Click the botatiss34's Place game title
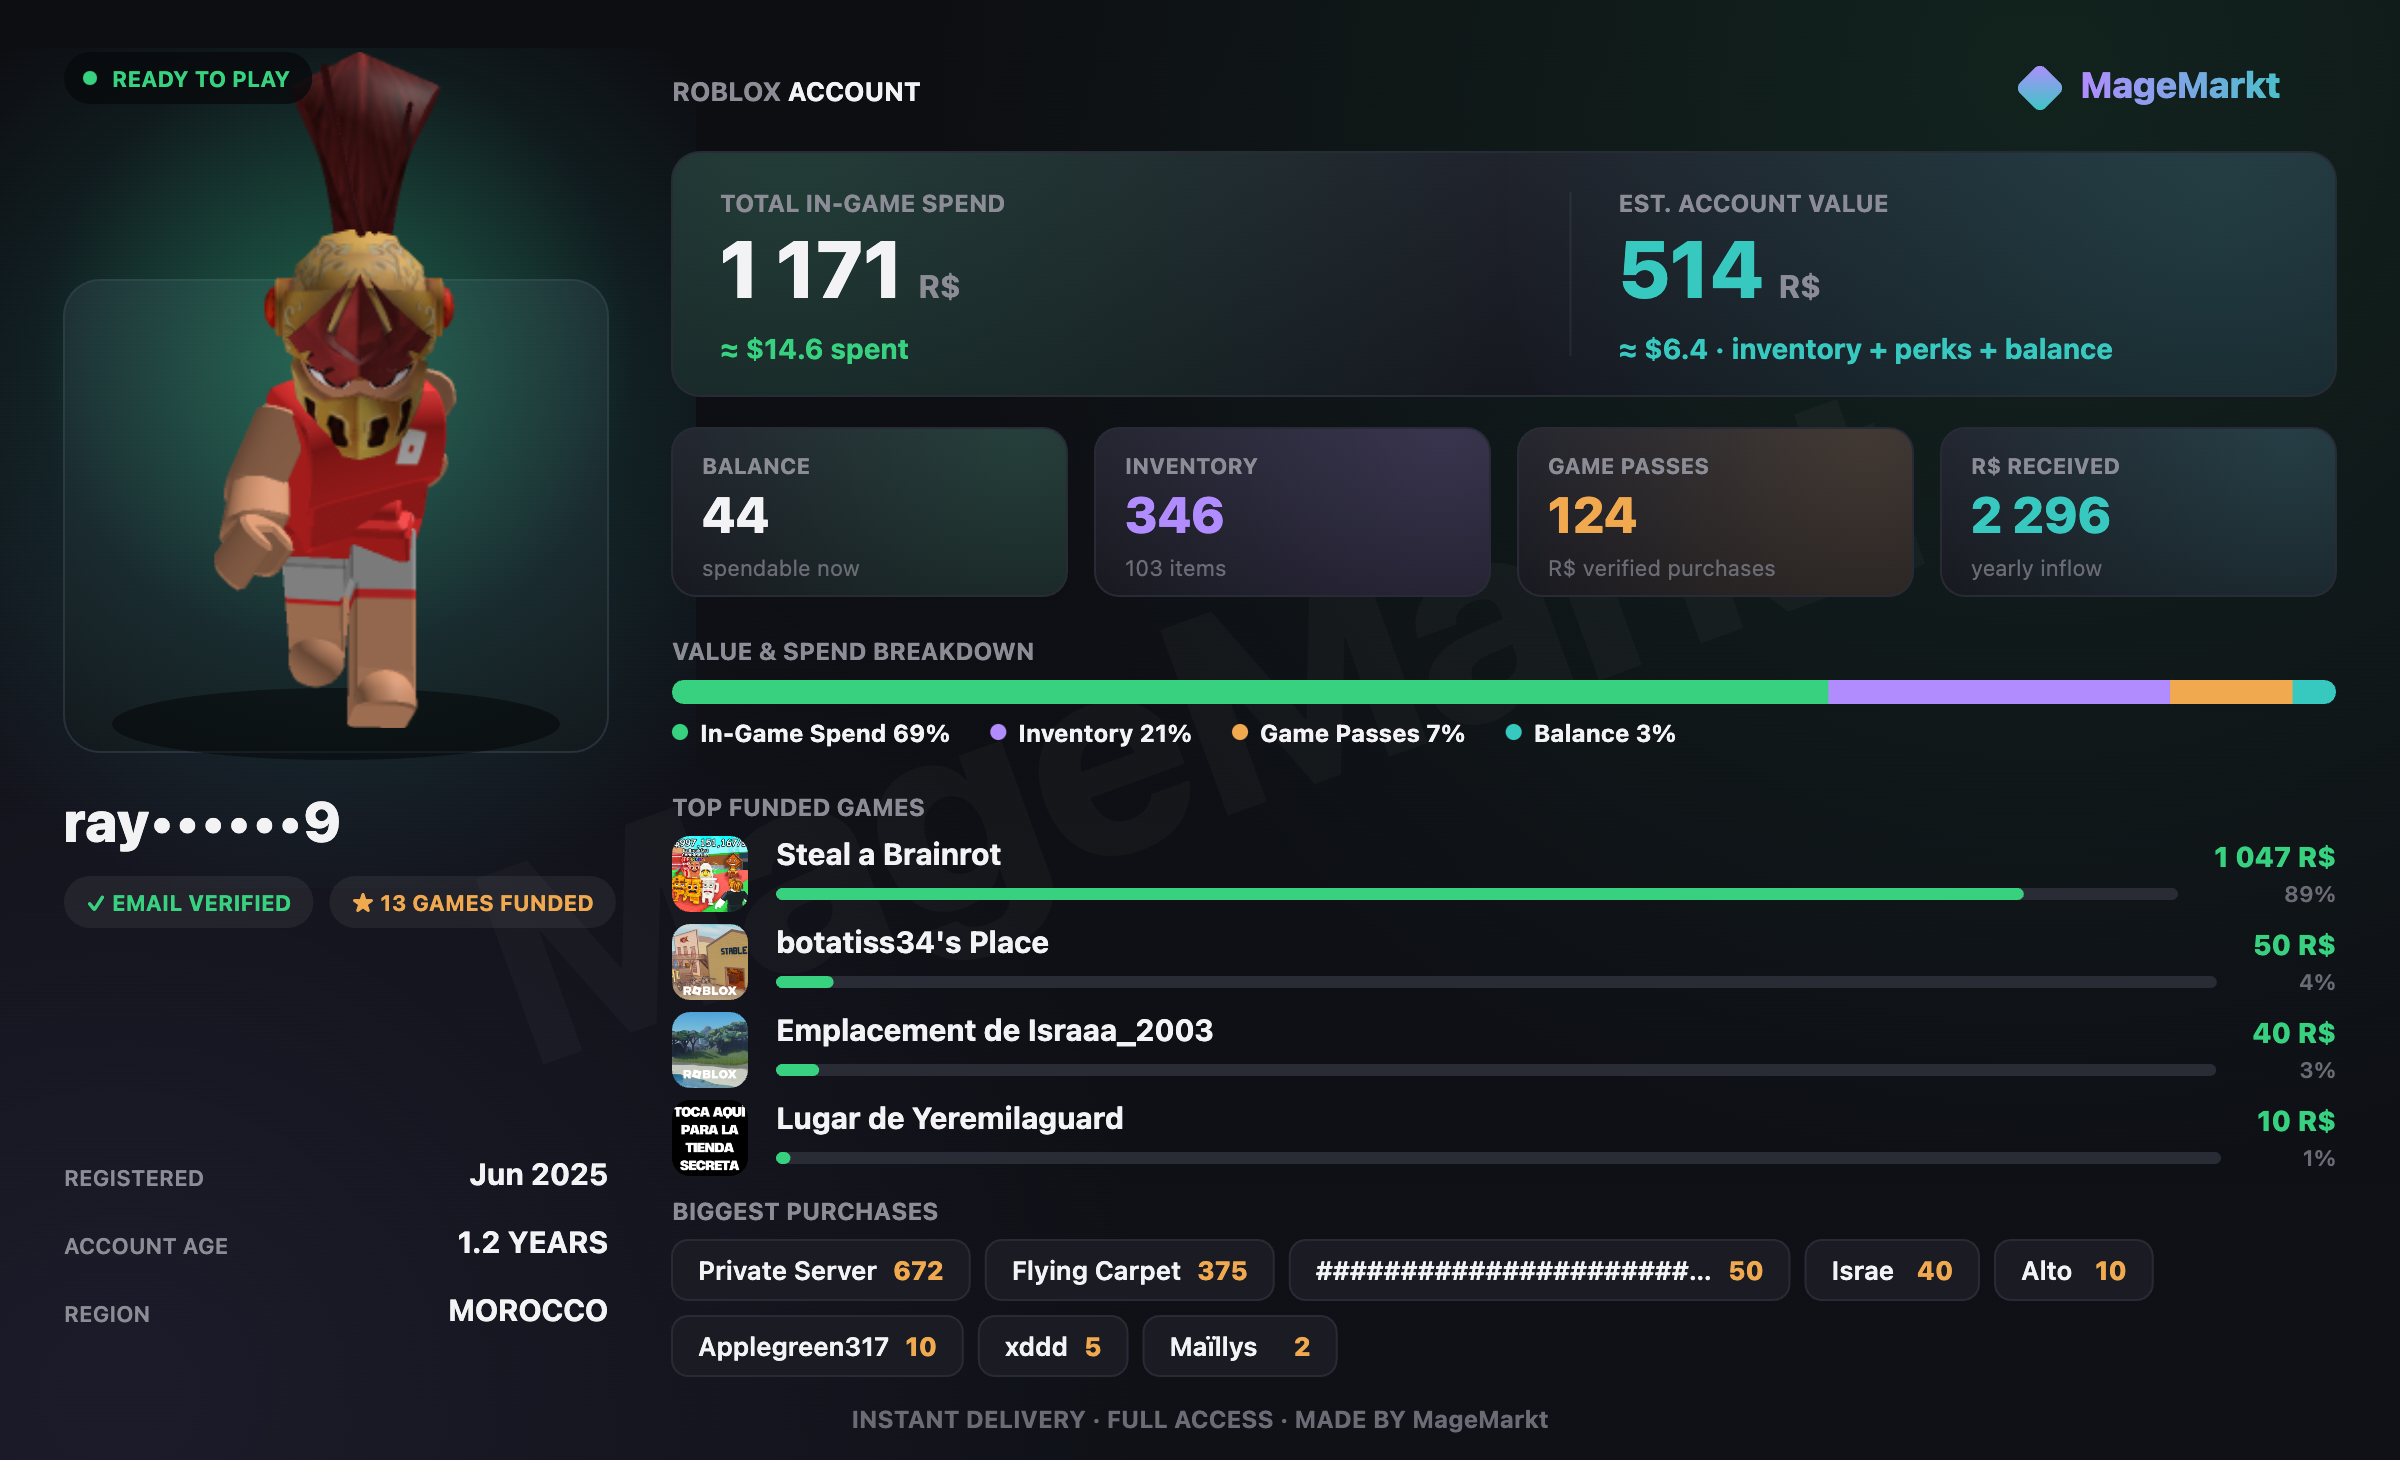The height and width of the screenshot is (1460, 2400). pos(912,942)
